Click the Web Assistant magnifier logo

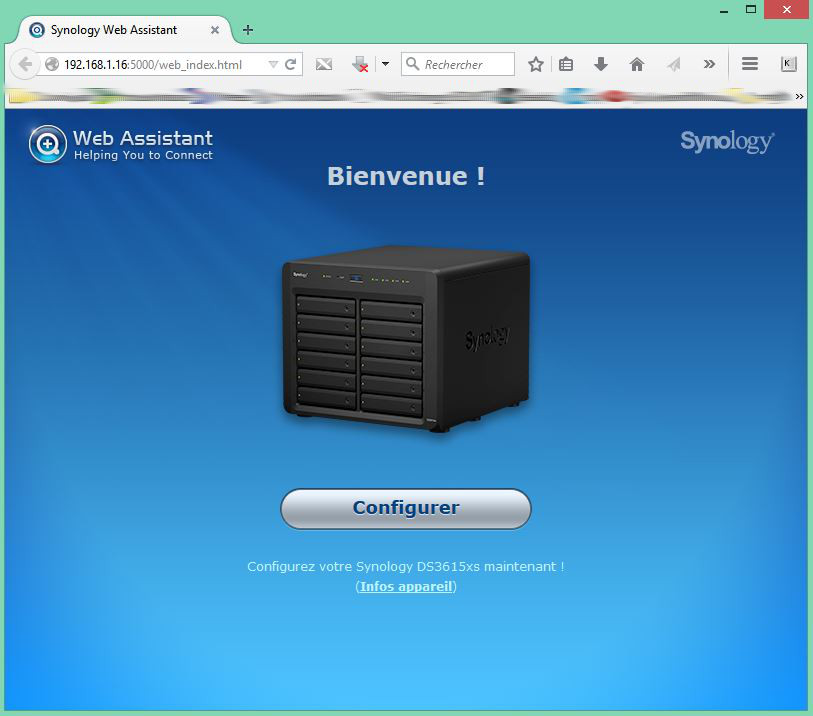(x=48, y=144)
